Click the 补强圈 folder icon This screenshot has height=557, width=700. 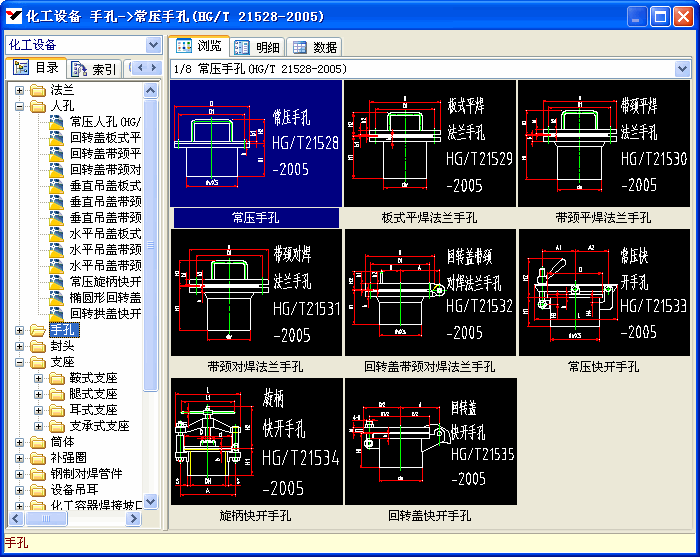[38, 458]
